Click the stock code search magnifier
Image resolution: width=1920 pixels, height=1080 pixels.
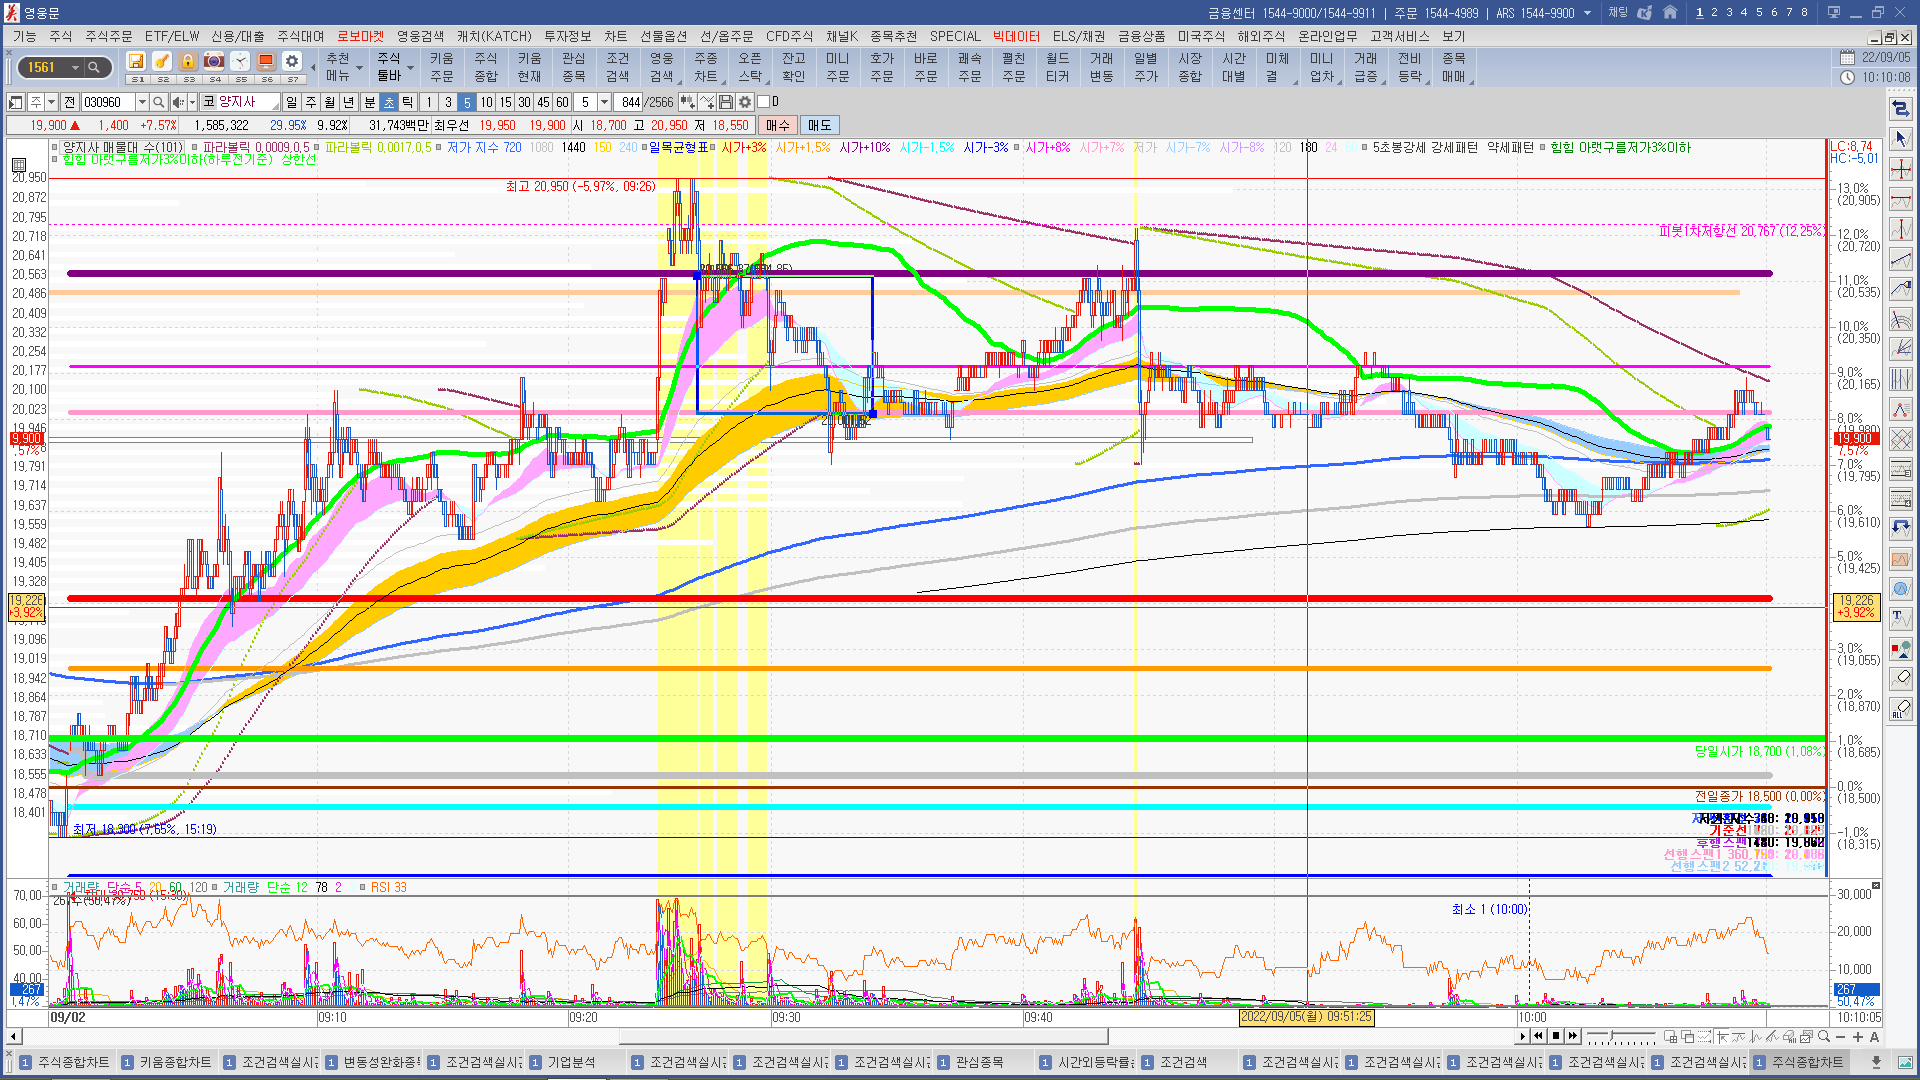tap(158, 102)
